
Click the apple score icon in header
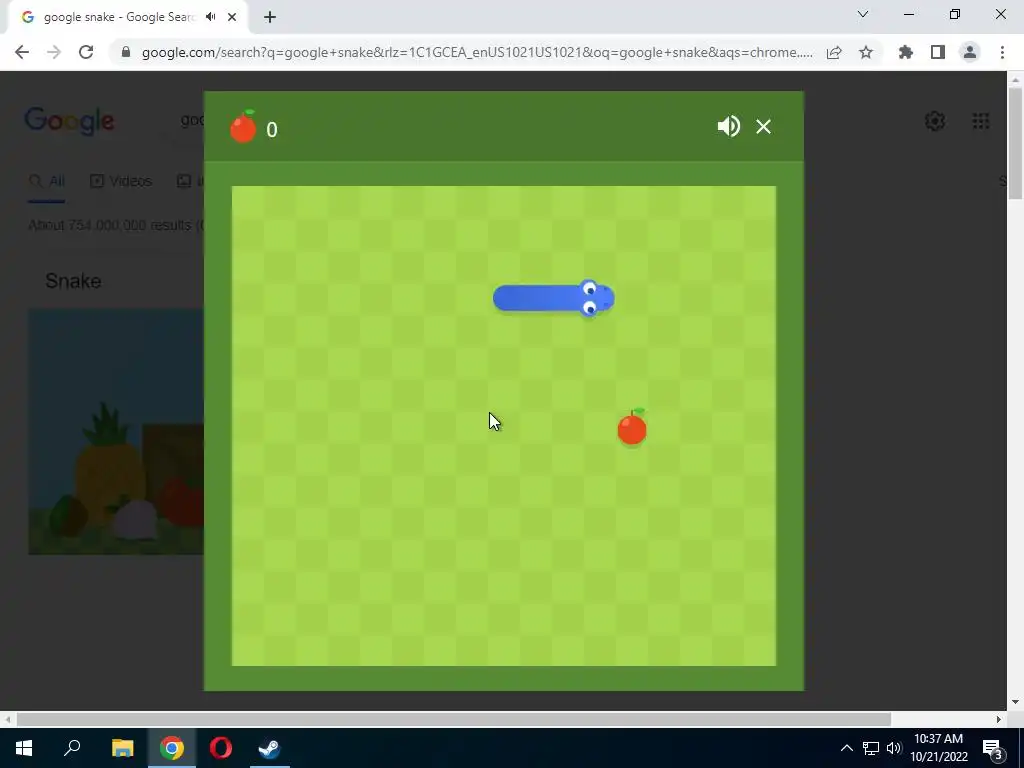243,126
